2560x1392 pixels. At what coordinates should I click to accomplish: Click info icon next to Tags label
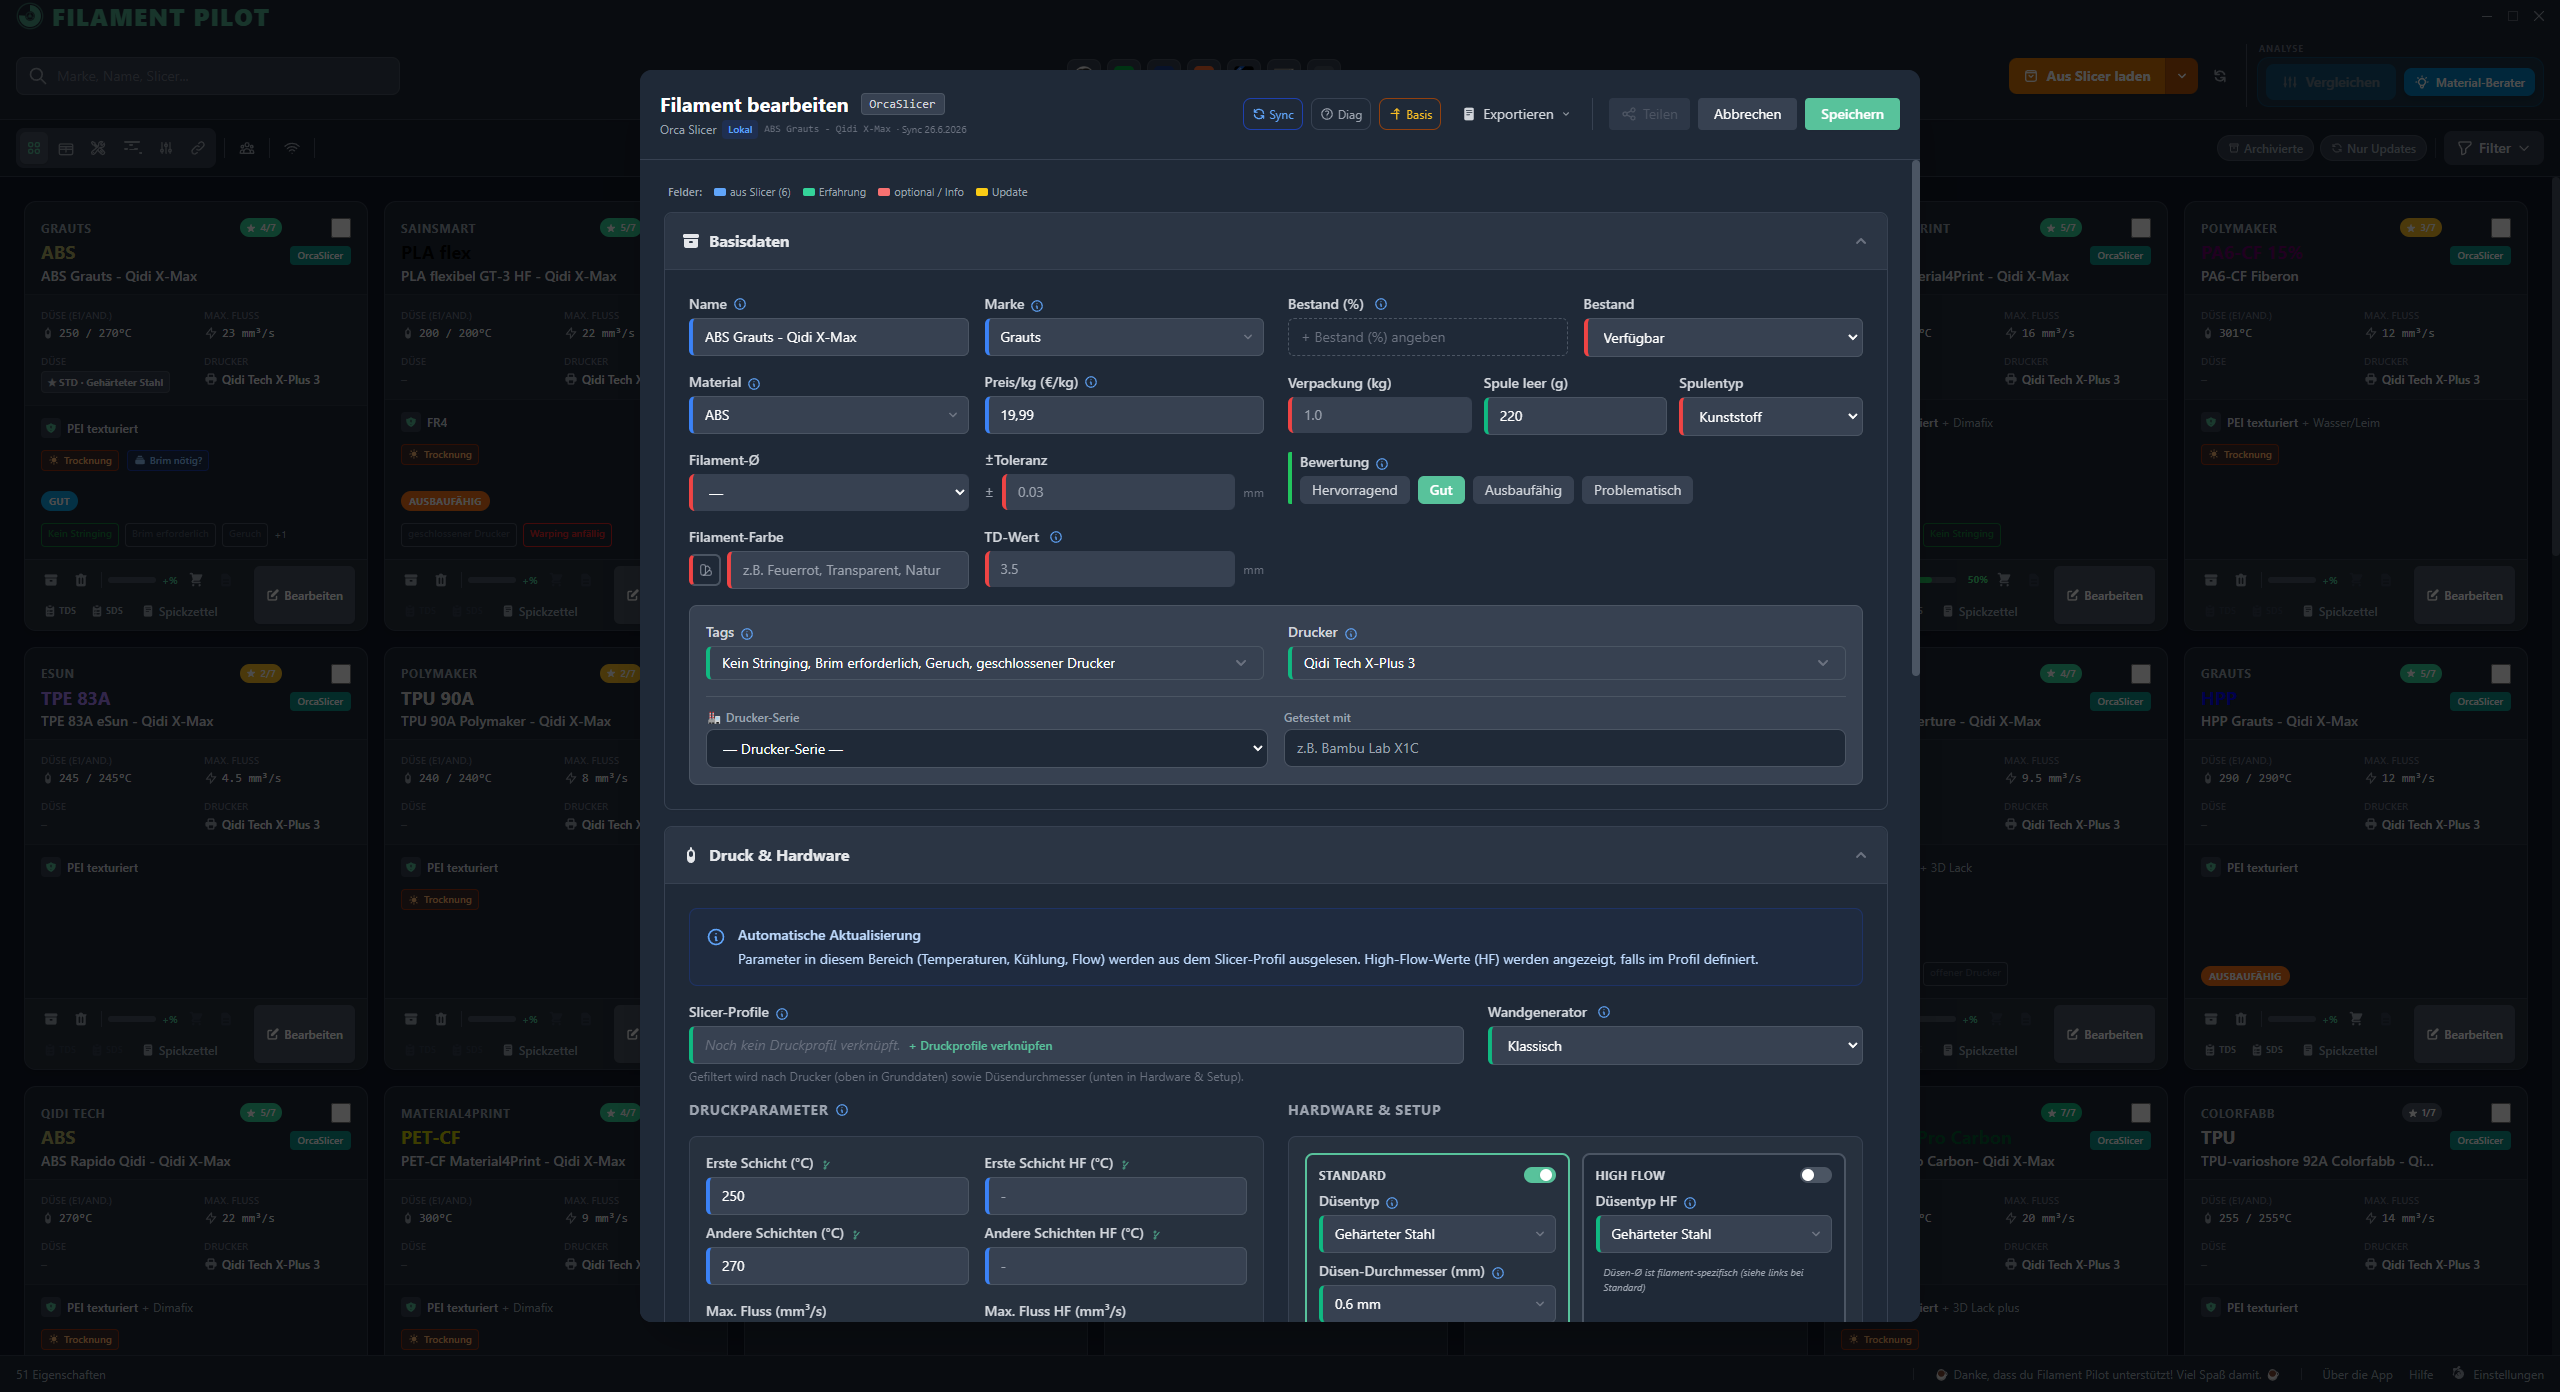(x=747, y=633)
